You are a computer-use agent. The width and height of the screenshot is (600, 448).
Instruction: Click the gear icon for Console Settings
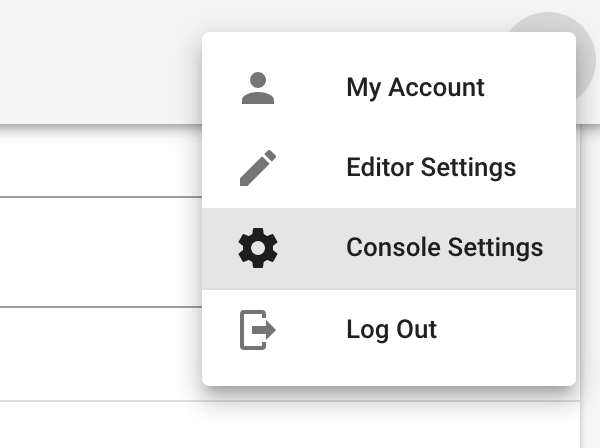tap(258, 248)
